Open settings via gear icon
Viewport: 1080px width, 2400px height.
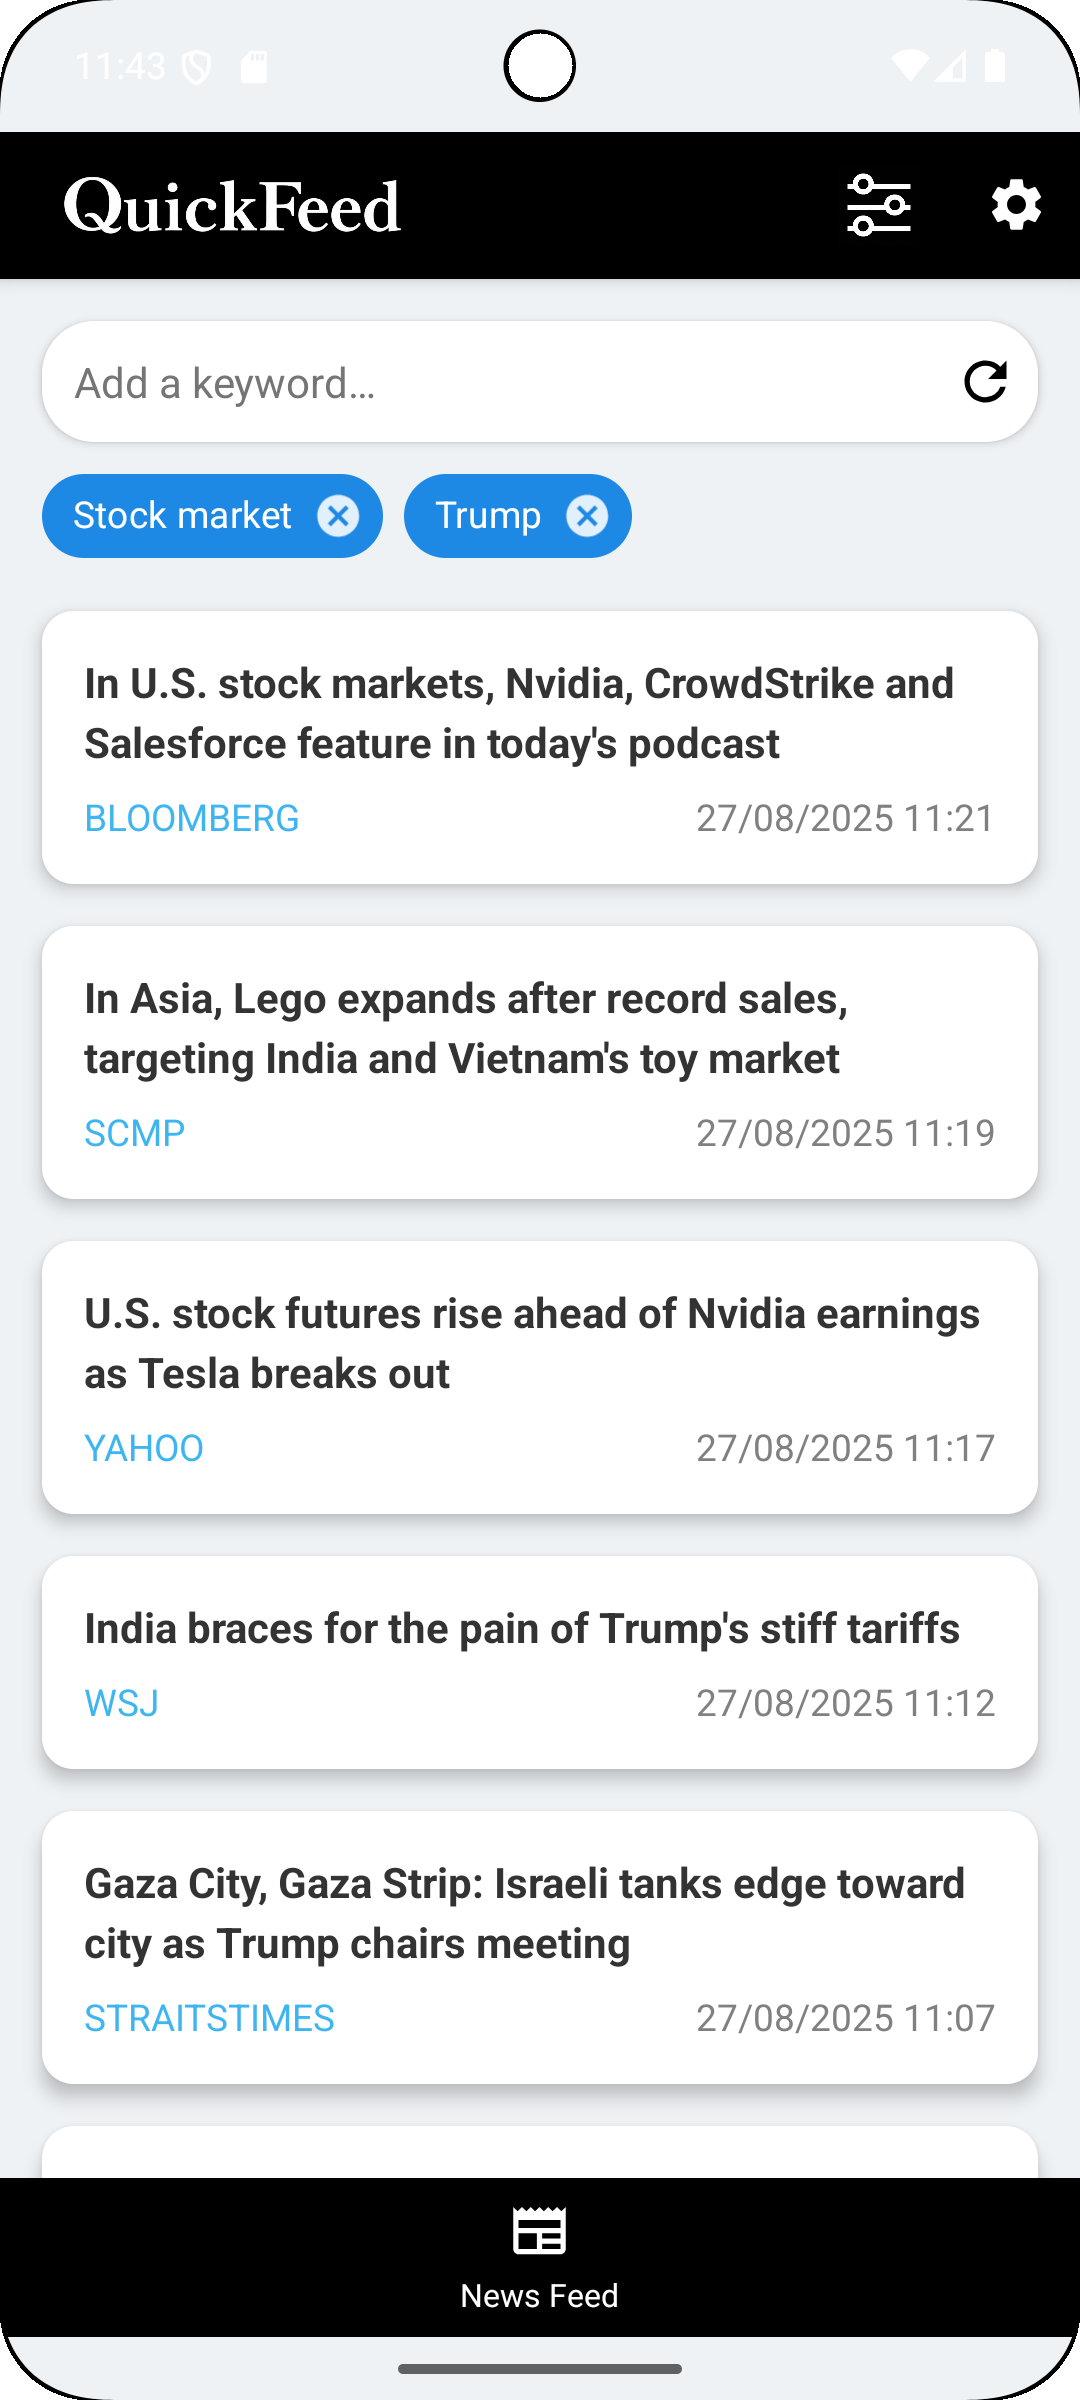(x=1016, y=206)
